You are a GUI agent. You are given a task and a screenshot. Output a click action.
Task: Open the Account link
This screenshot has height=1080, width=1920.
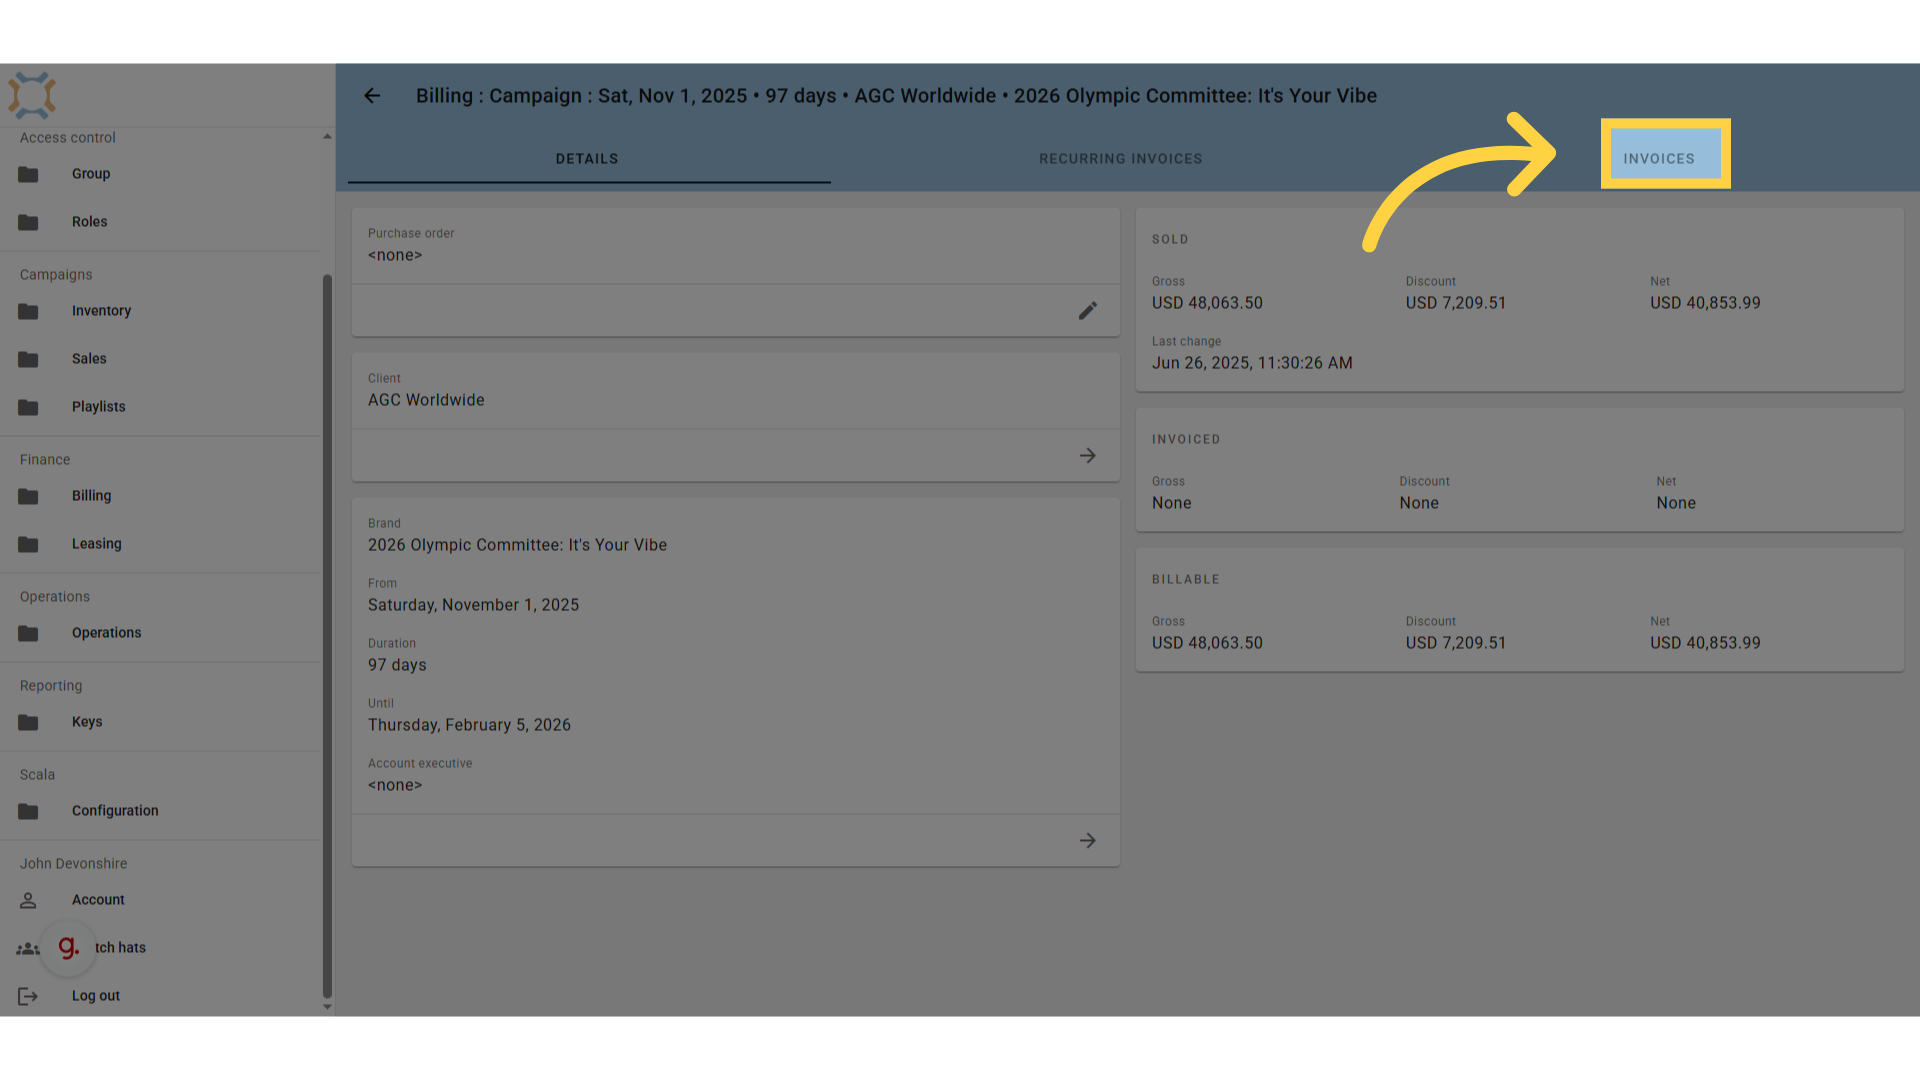pyautogui.click(x=98, y=900)
